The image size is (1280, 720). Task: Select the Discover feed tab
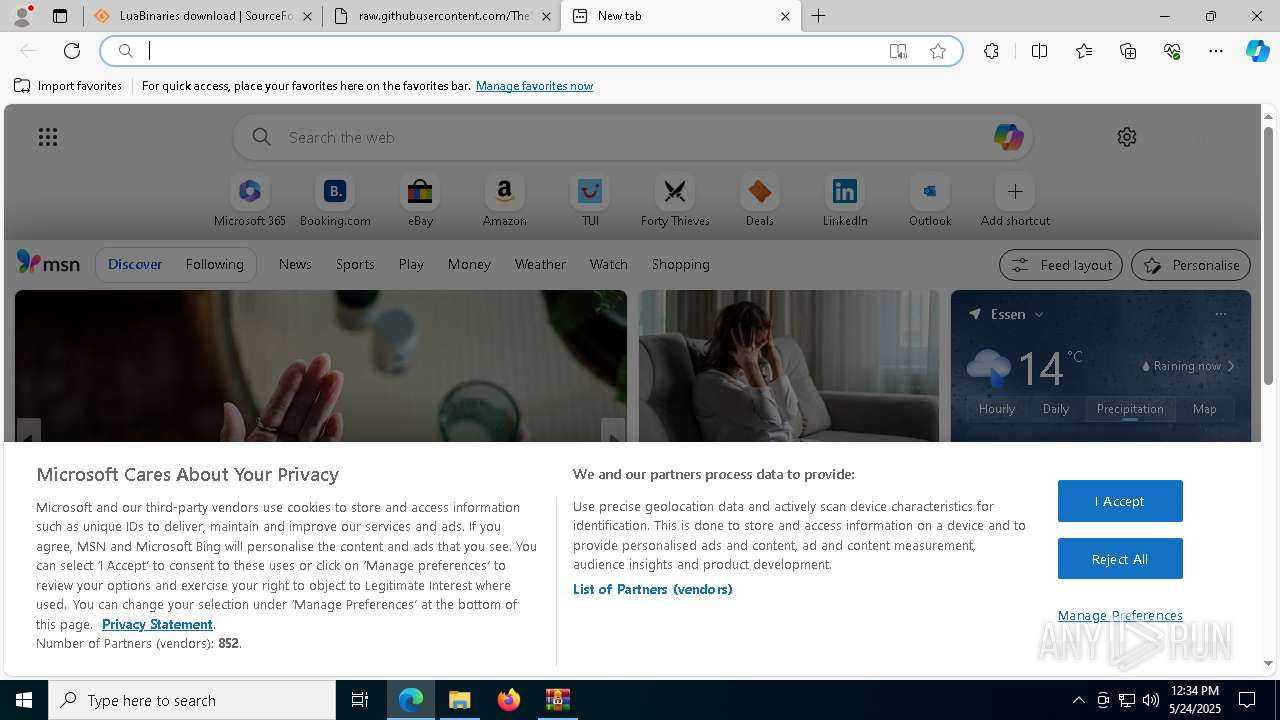point(135,264)
